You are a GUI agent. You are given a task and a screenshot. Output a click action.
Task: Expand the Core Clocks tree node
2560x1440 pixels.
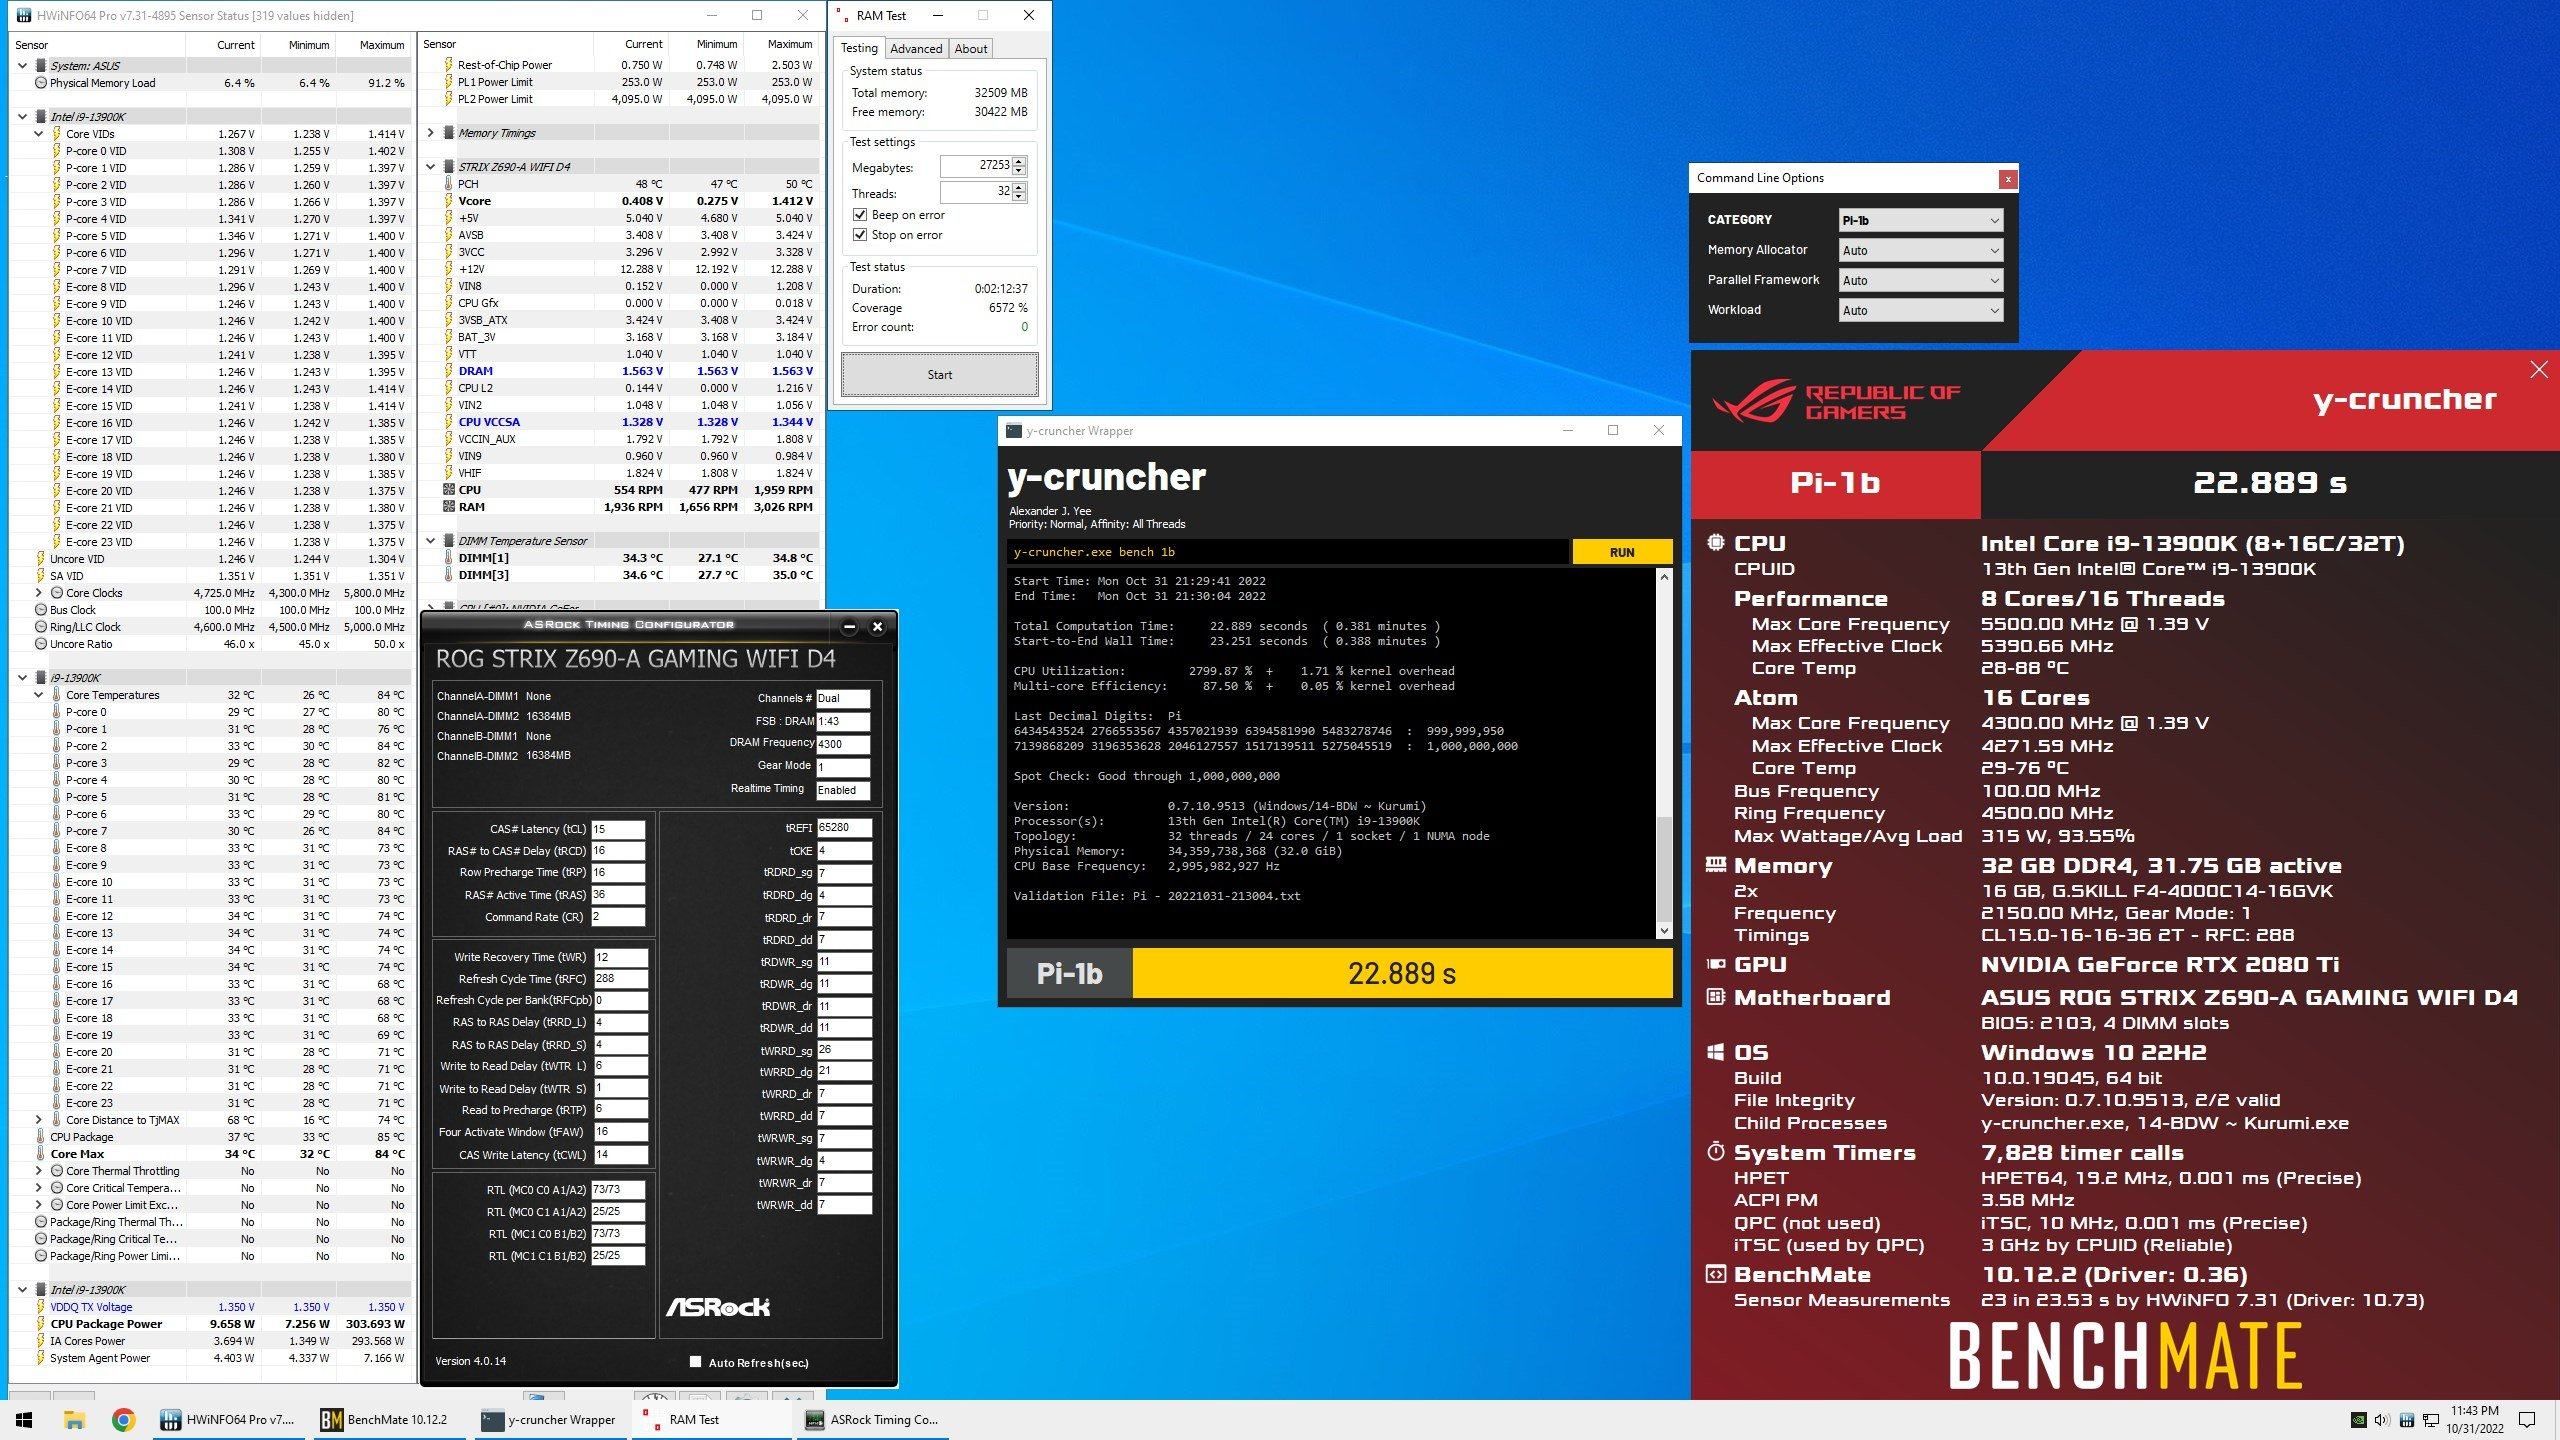(39, 593)
